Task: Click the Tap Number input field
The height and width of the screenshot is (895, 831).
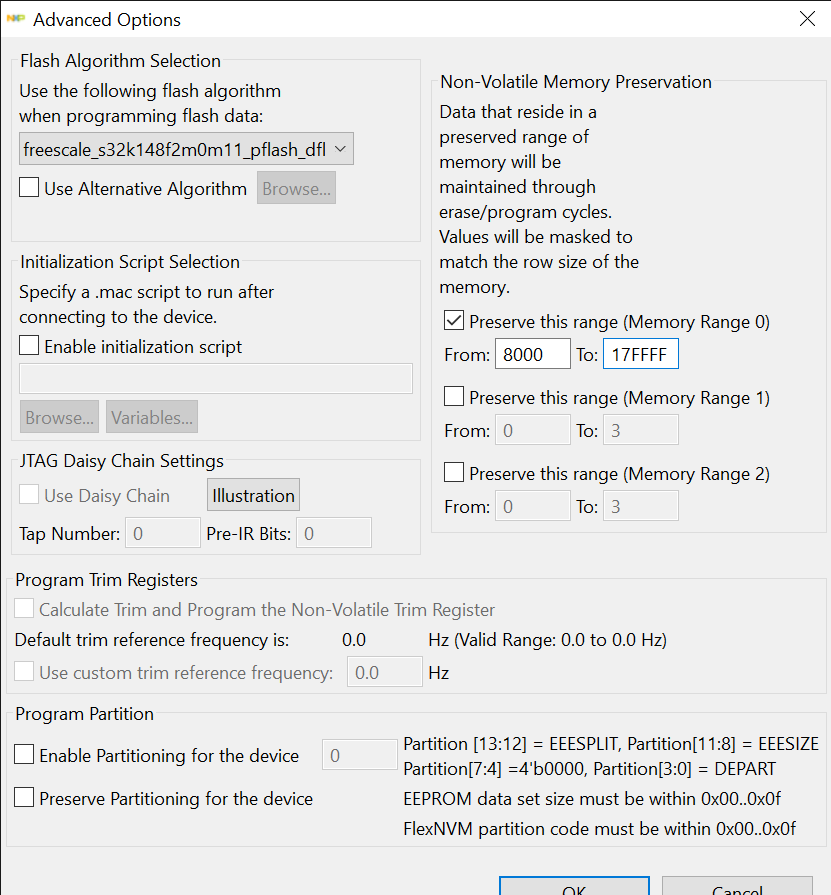Action: 162,532
